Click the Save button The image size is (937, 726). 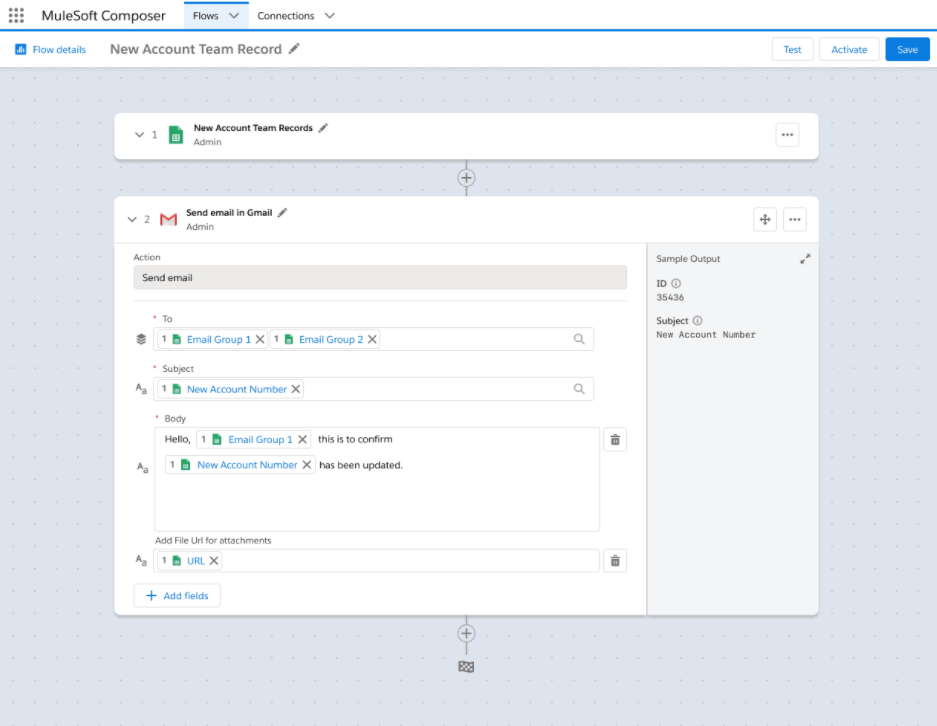[907, 48]
